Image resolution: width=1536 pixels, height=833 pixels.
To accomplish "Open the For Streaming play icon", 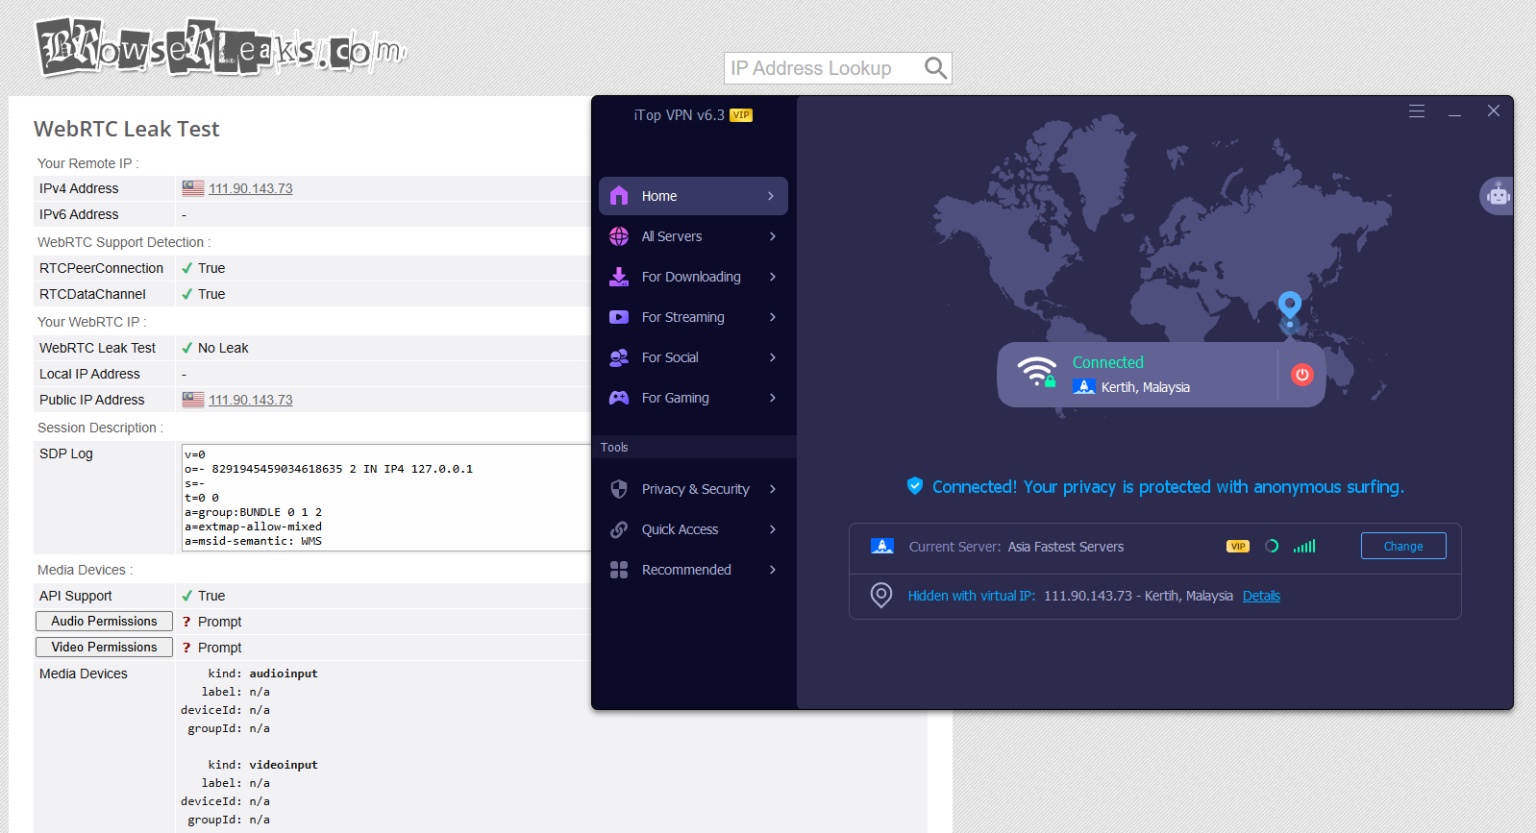I will 619,316.
